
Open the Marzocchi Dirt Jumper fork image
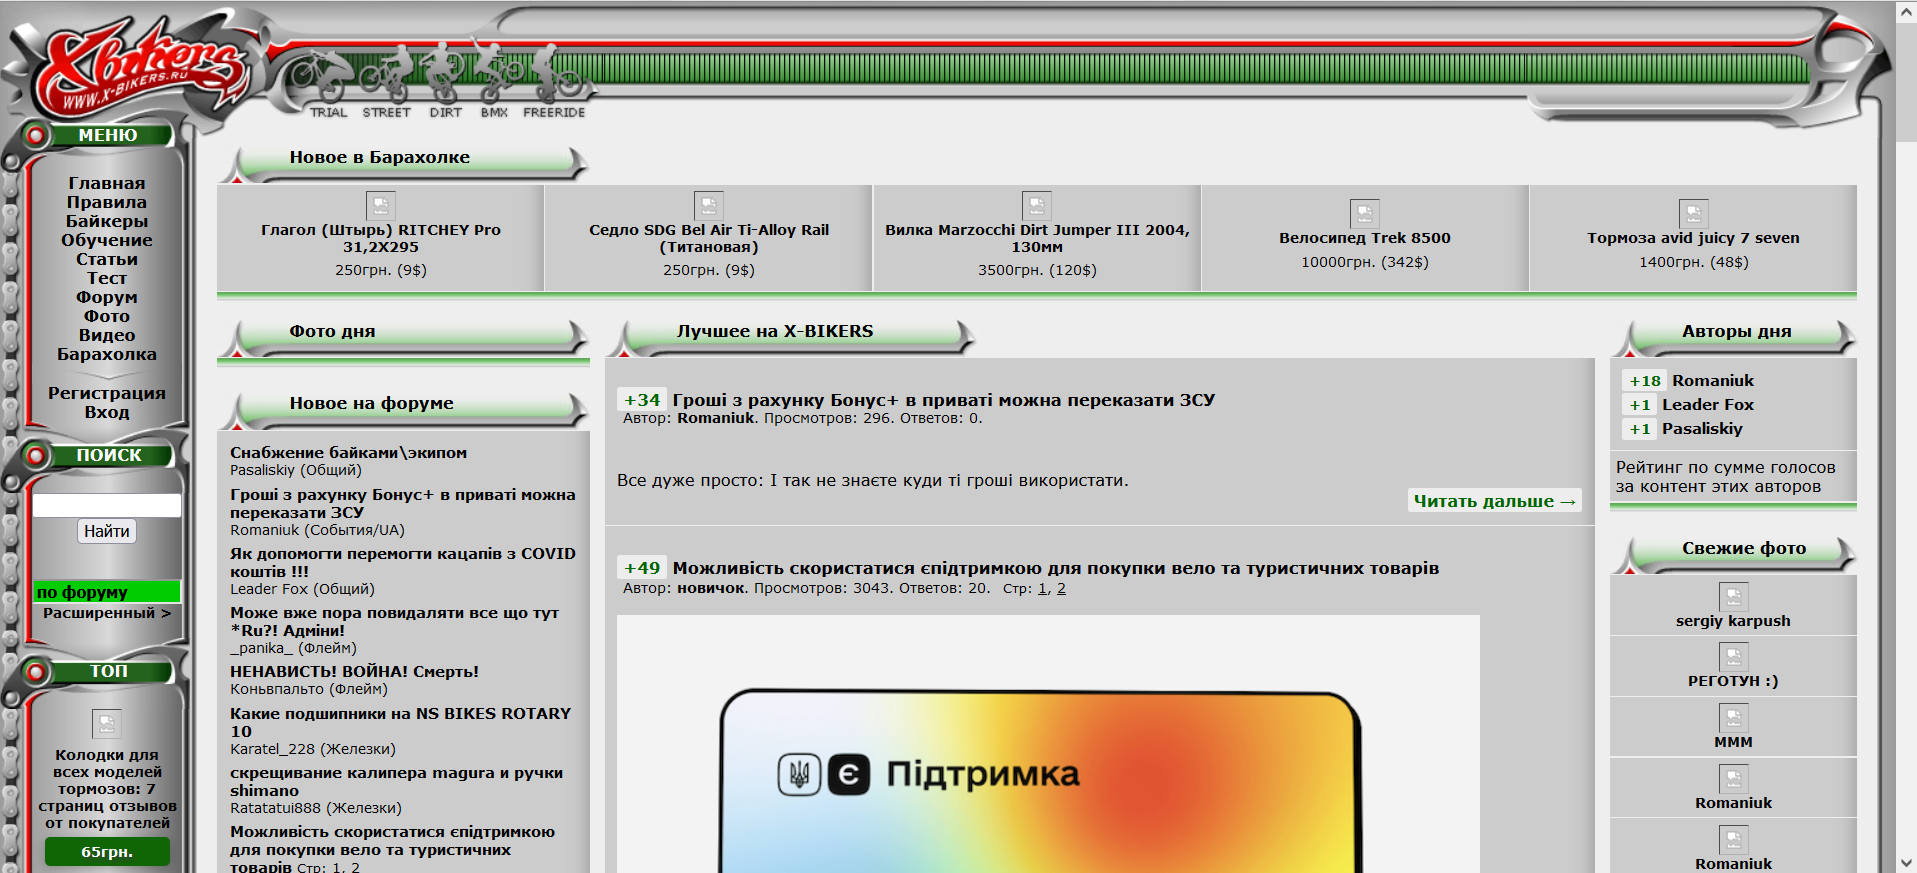[1037, 206]
